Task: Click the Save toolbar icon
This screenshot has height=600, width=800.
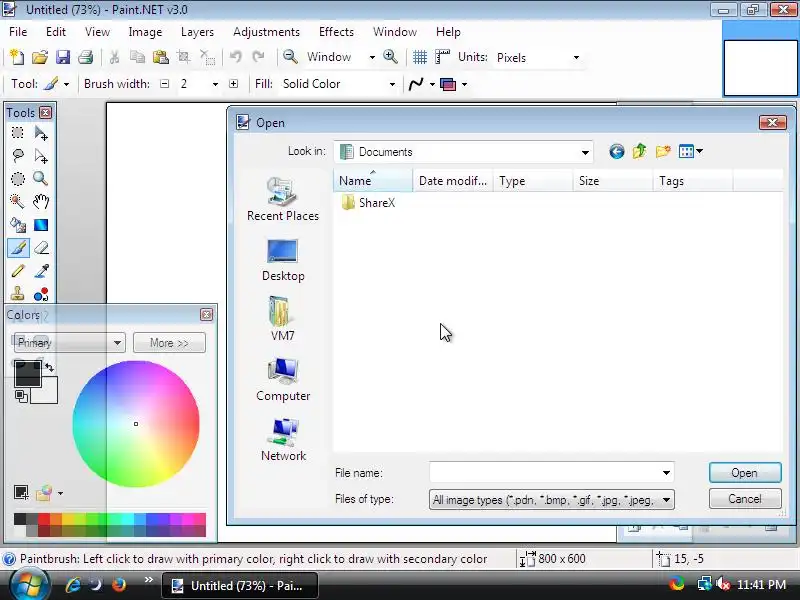Action: (x=63, y=57)
